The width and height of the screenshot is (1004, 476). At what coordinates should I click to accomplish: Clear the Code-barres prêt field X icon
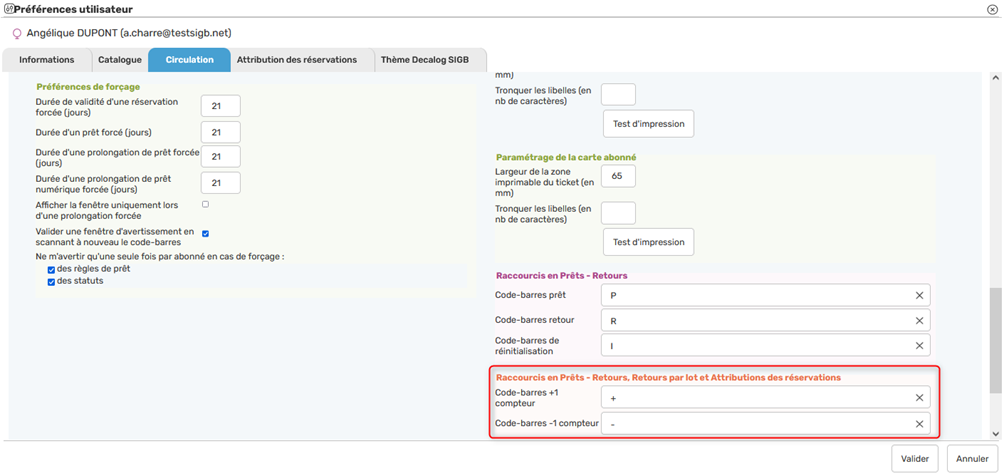[x=919, y=295]
